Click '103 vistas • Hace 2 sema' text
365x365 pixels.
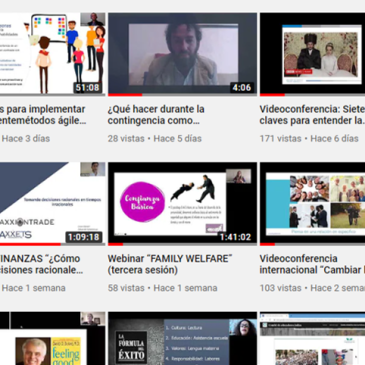[312, 288]
